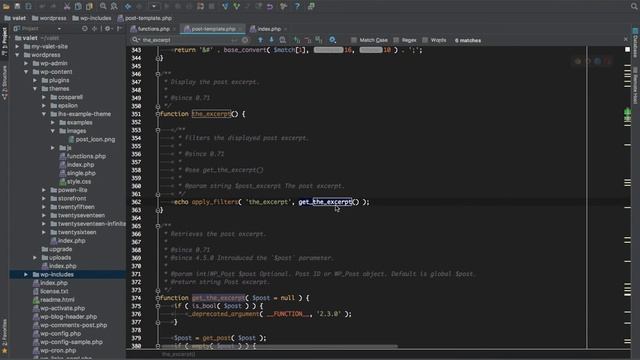The width and height of the screenshot is (640, 360).
Task: Open Search Everywhere magnifier at top right
Action: coord(634,6)
